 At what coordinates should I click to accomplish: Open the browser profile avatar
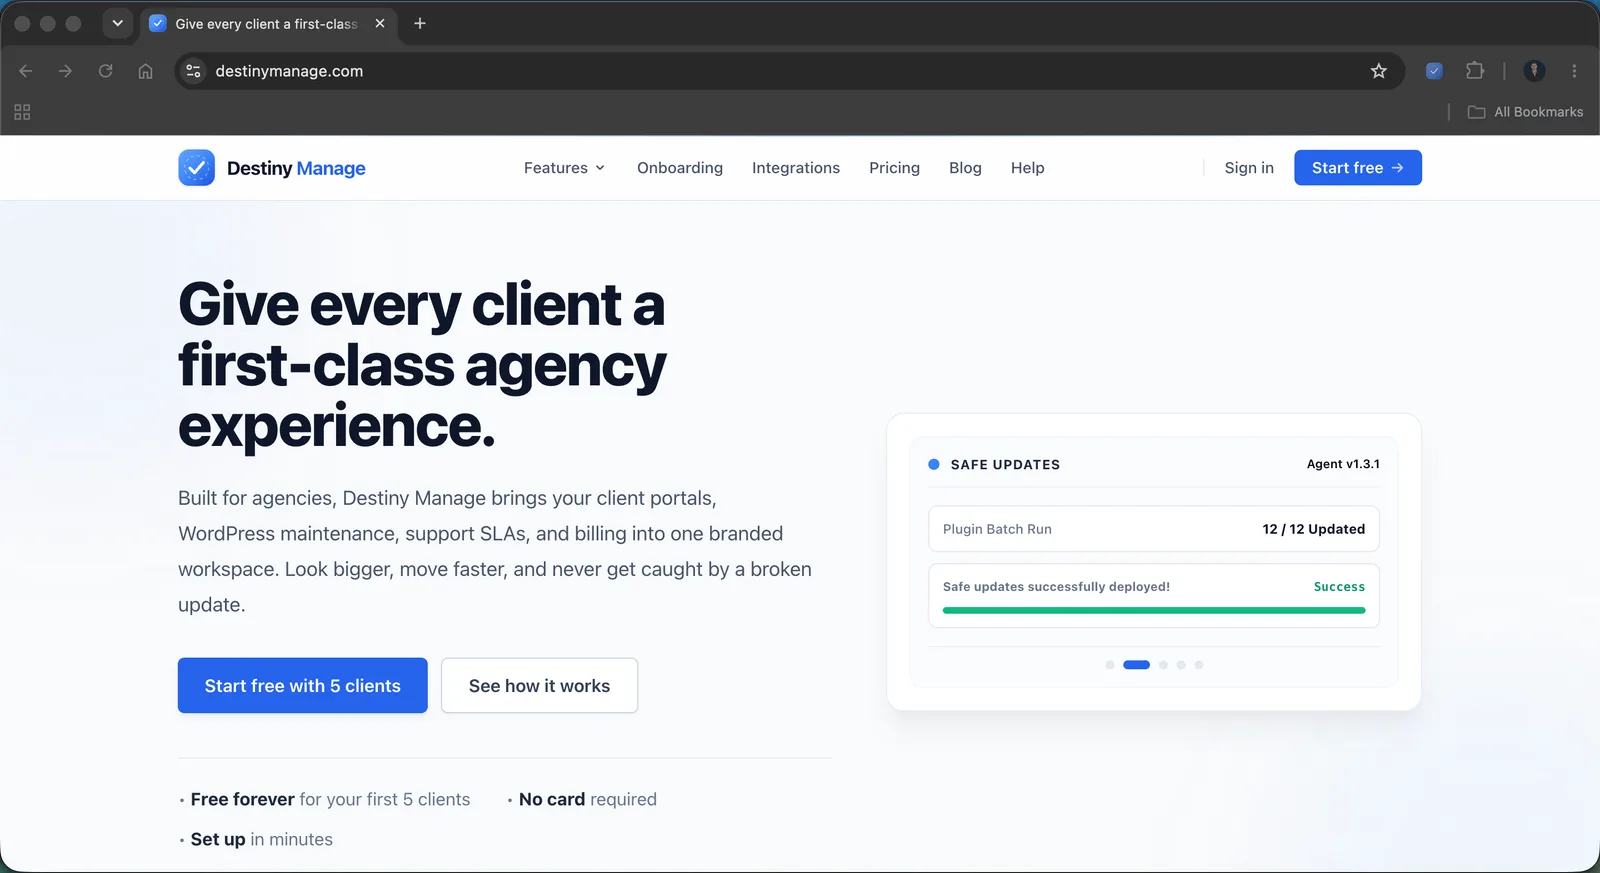click(x=1534, y=71)
